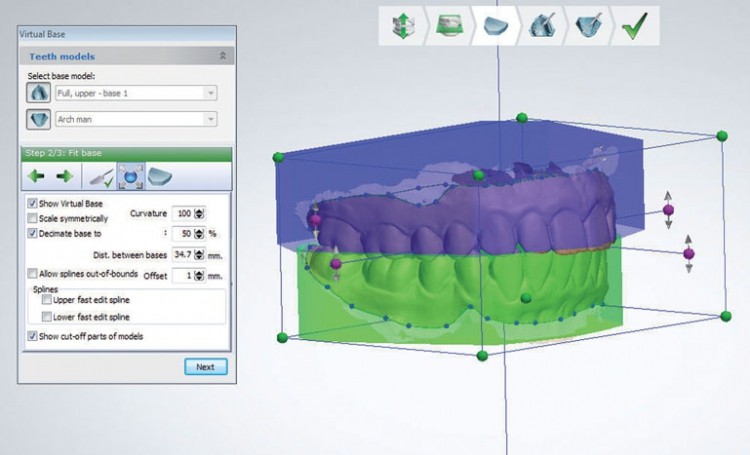Viewport: 750px width, 455px height.
Task: Click the upper base model icon
Action: pyautogui.click(x=38, y=93)
